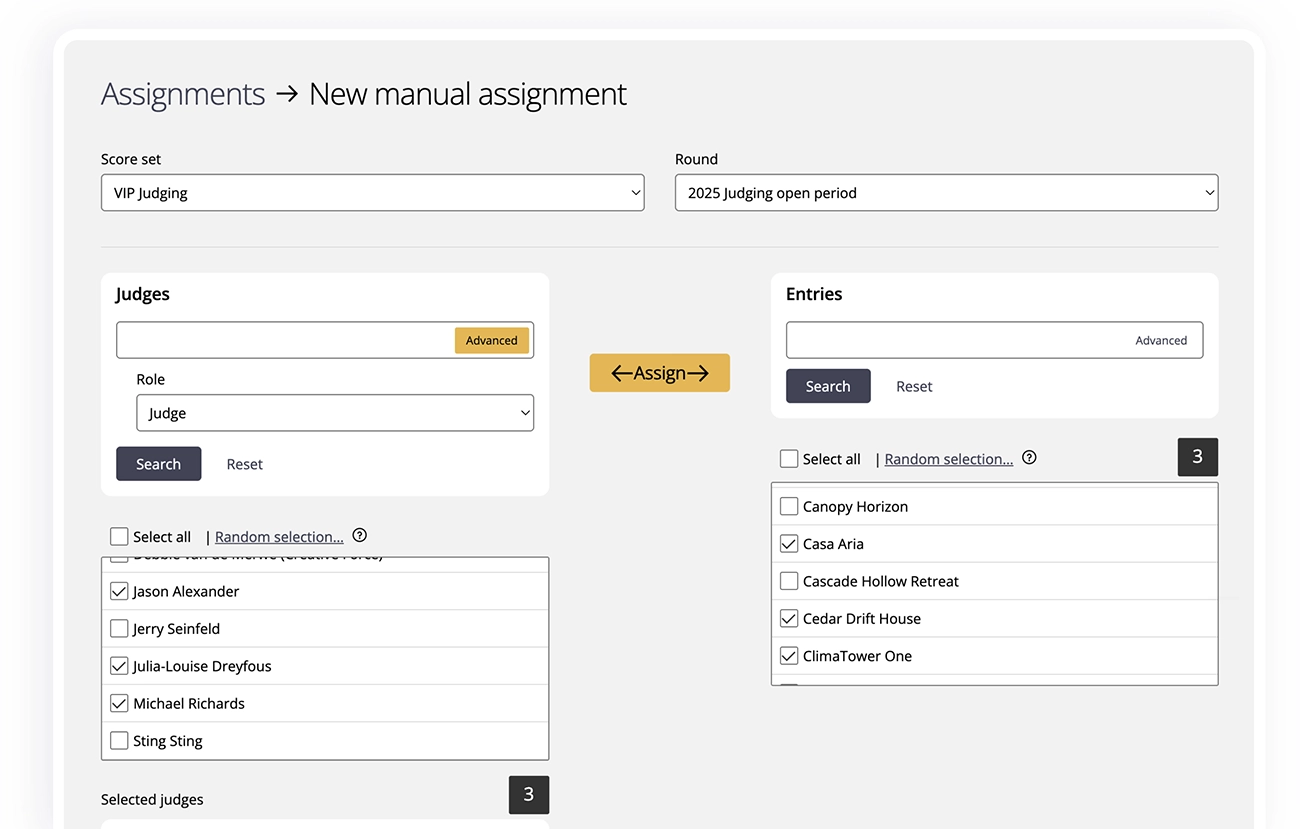Uncheck Jason Alexander judge
Image resolution: width=1300 pixels, height=829 pixels.
(119, 591)
